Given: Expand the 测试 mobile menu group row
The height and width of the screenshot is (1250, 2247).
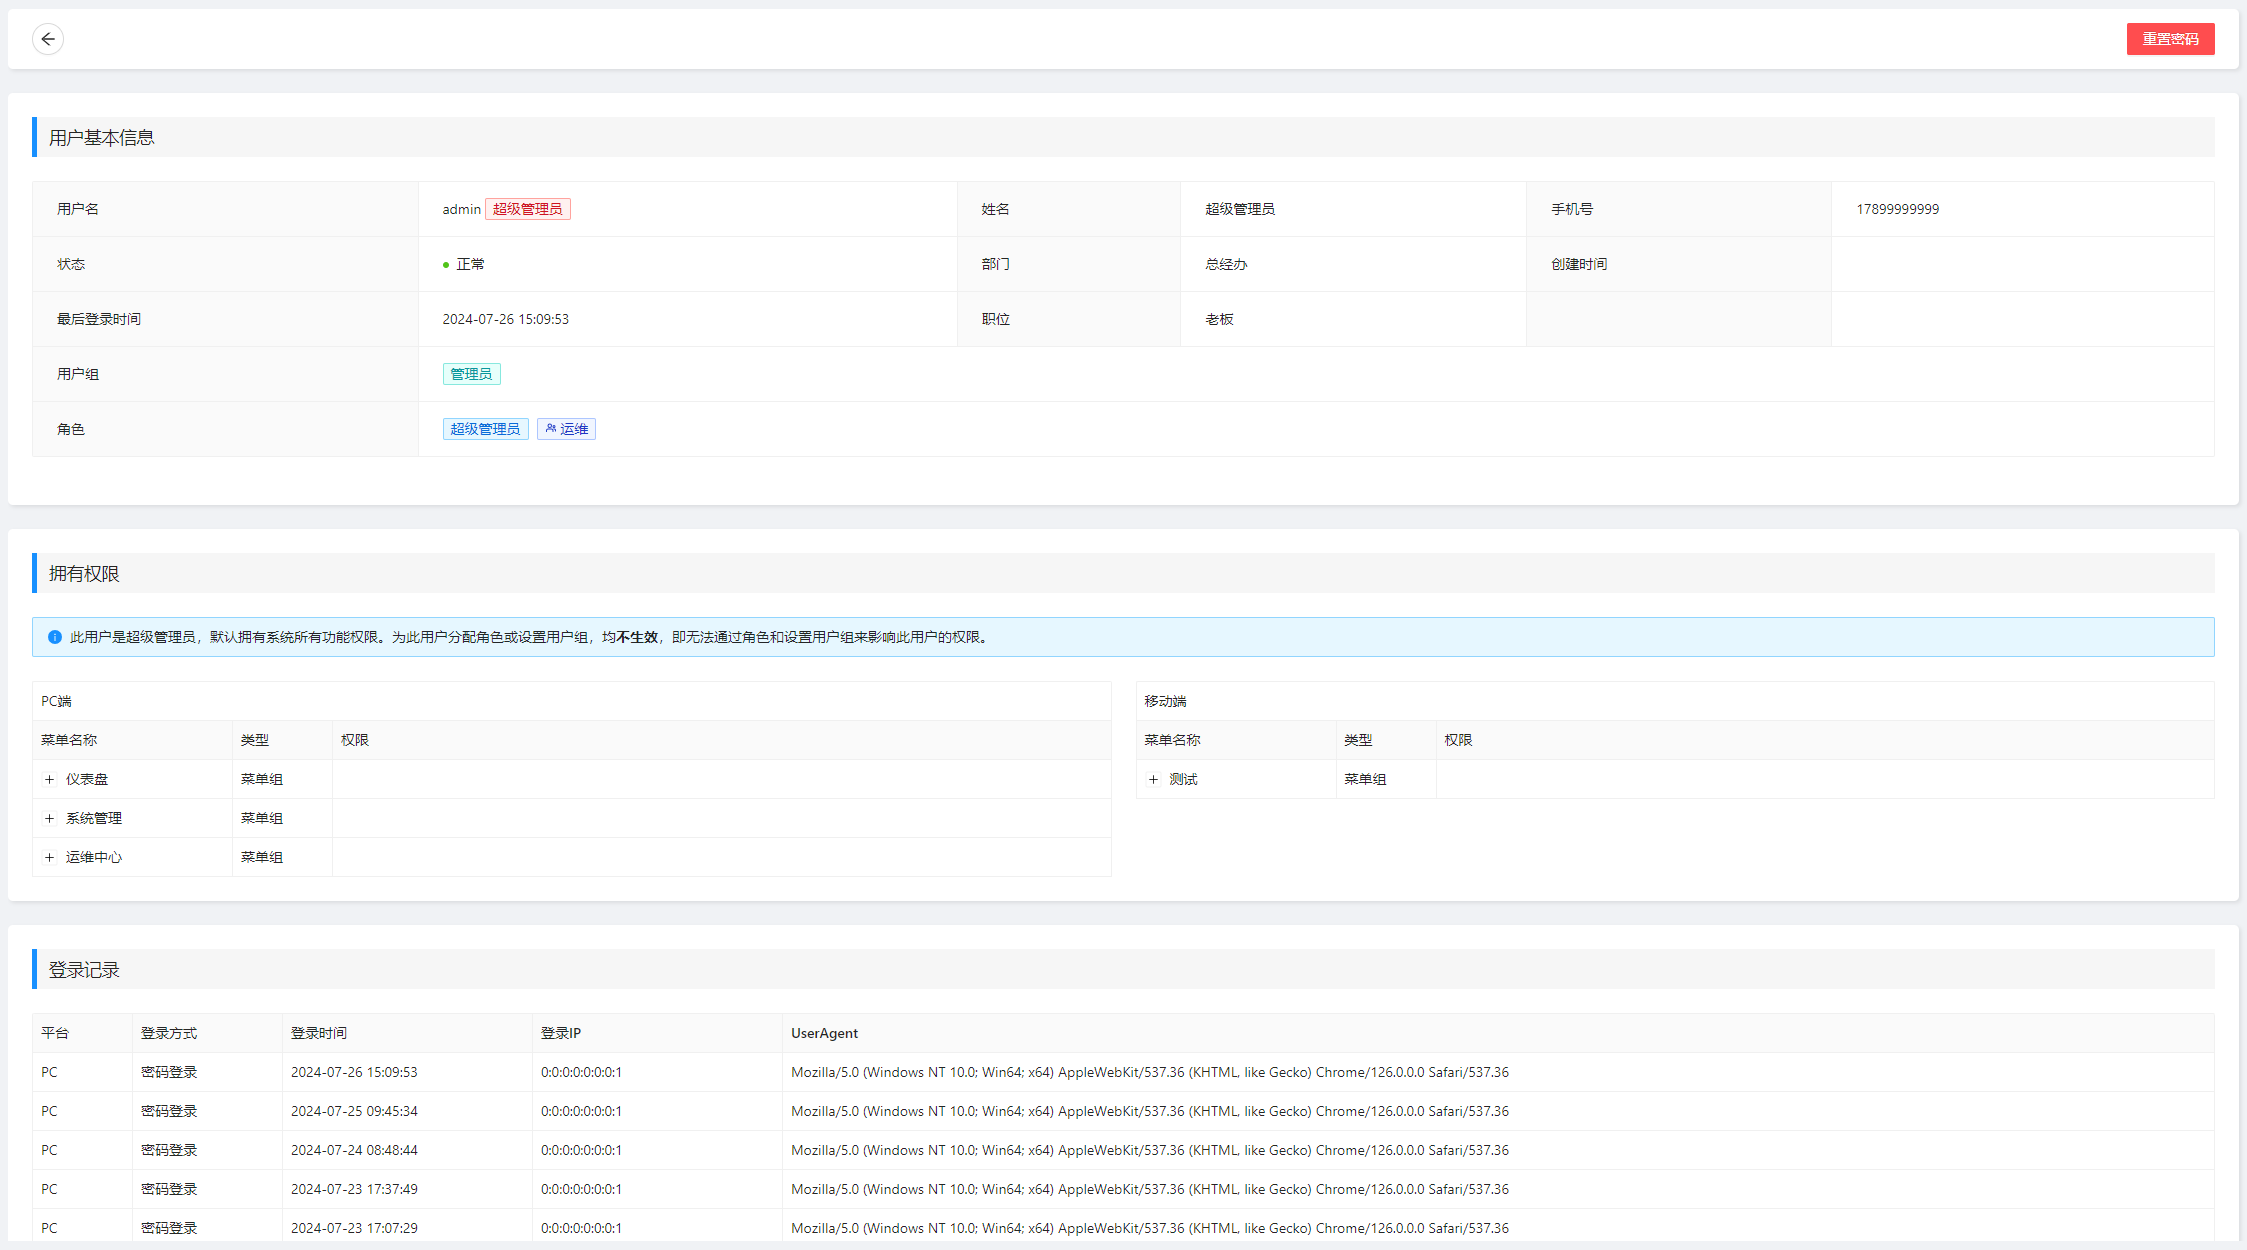Looking at the screenshot, I should (x=1153, y=779).
